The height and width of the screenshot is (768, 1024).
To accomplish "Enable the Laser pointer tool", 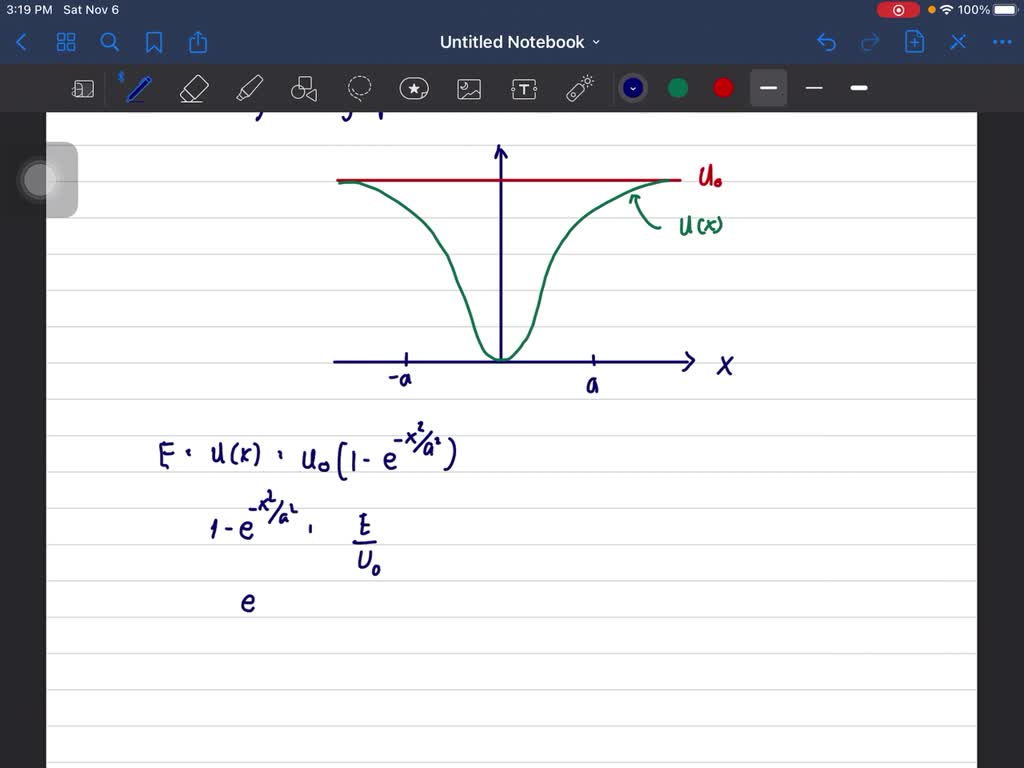I will pyautogui.click(x=578, y=88).
